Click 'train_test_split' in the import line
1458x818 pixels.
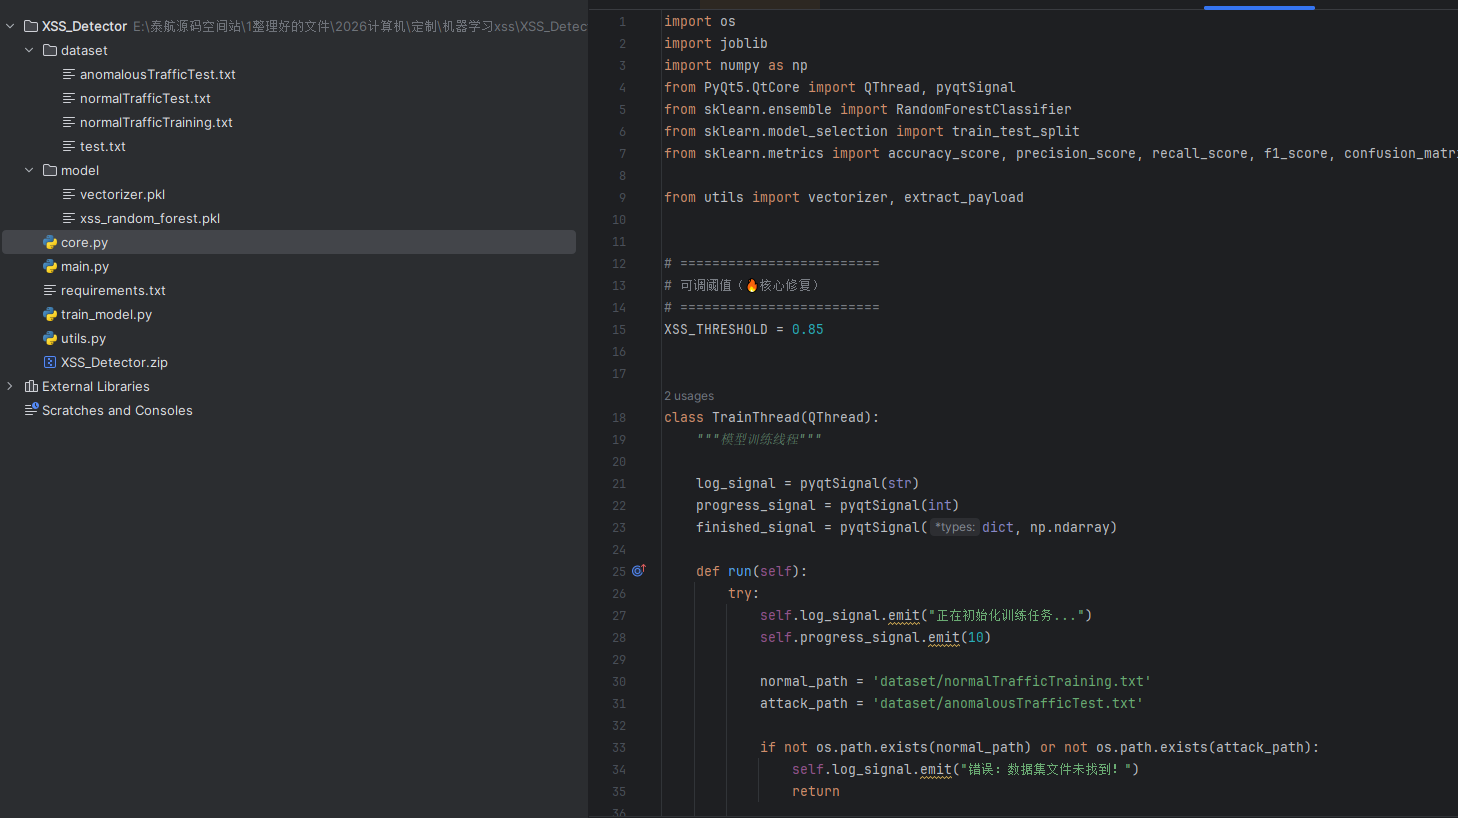coord(1016,131)
